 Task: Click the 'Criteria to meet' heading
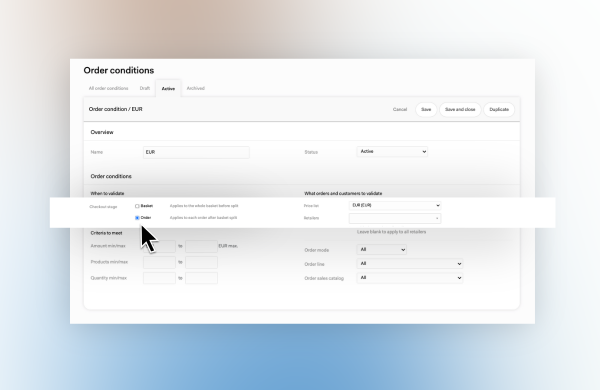(106, 233)
